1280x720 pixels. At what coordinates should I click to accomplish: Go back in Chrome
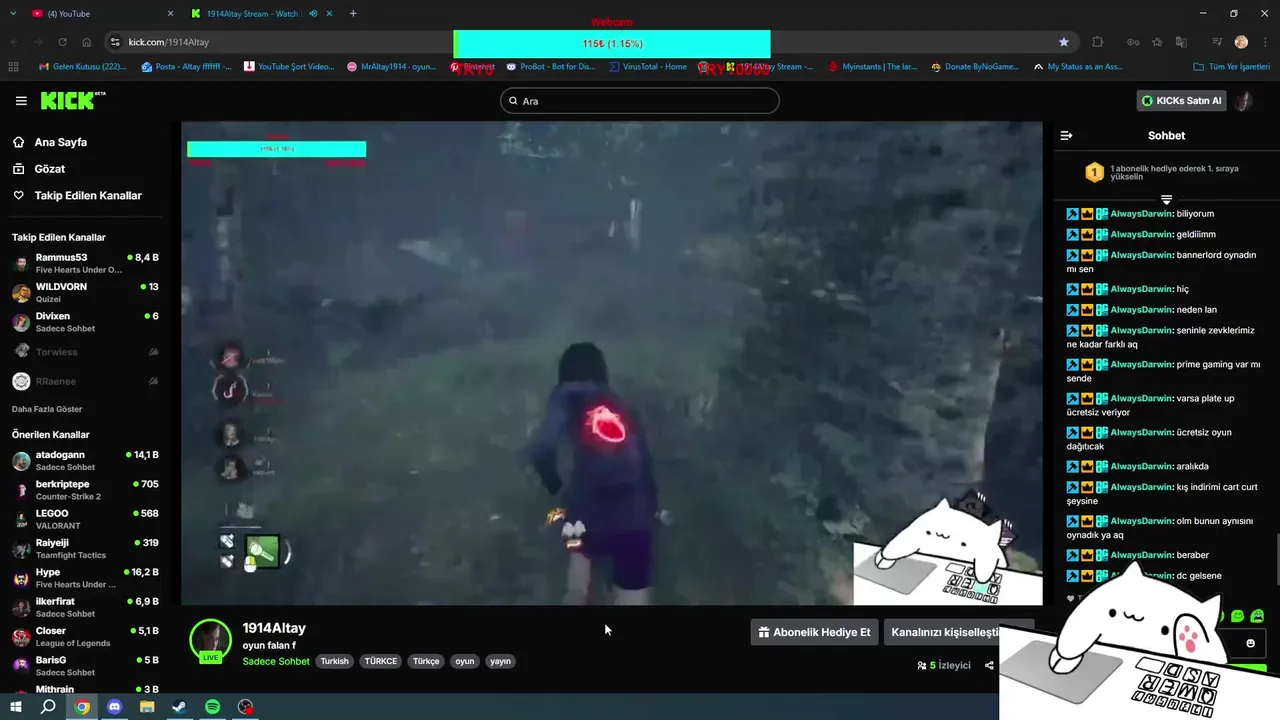tap(14, 42)
